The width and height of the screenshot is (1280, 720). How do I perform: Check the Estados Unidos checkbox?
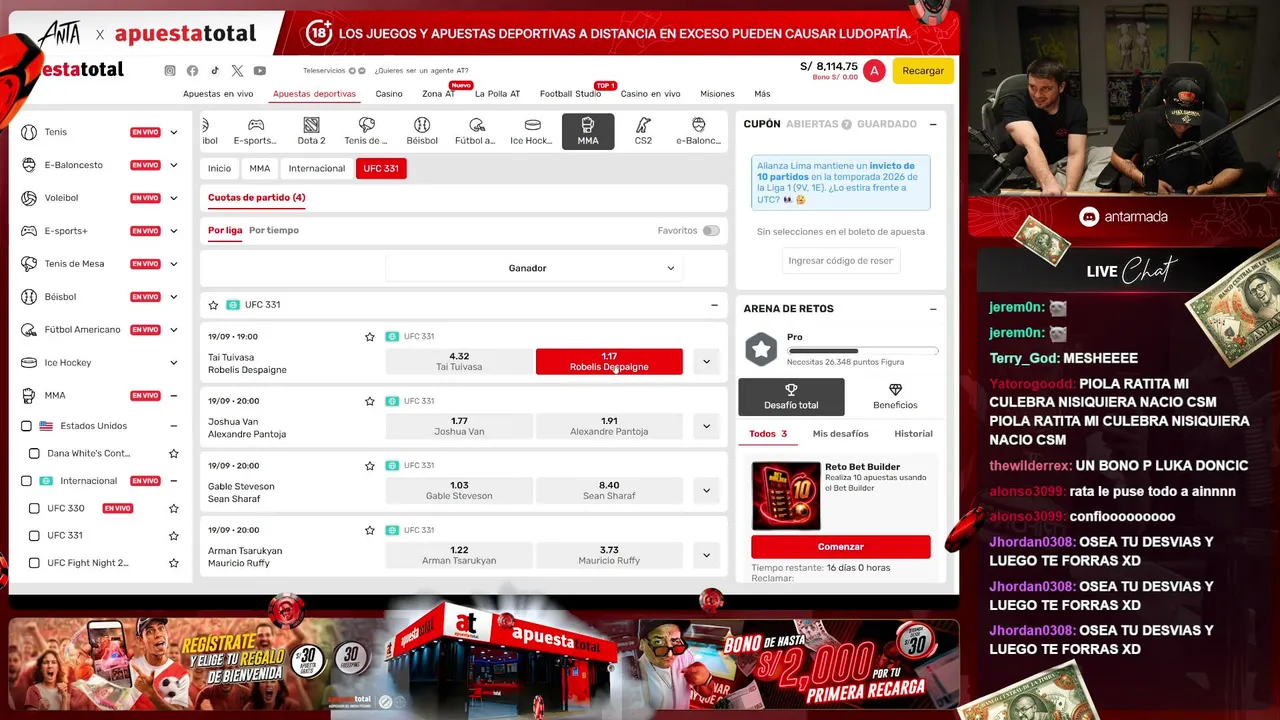[27, 426]
